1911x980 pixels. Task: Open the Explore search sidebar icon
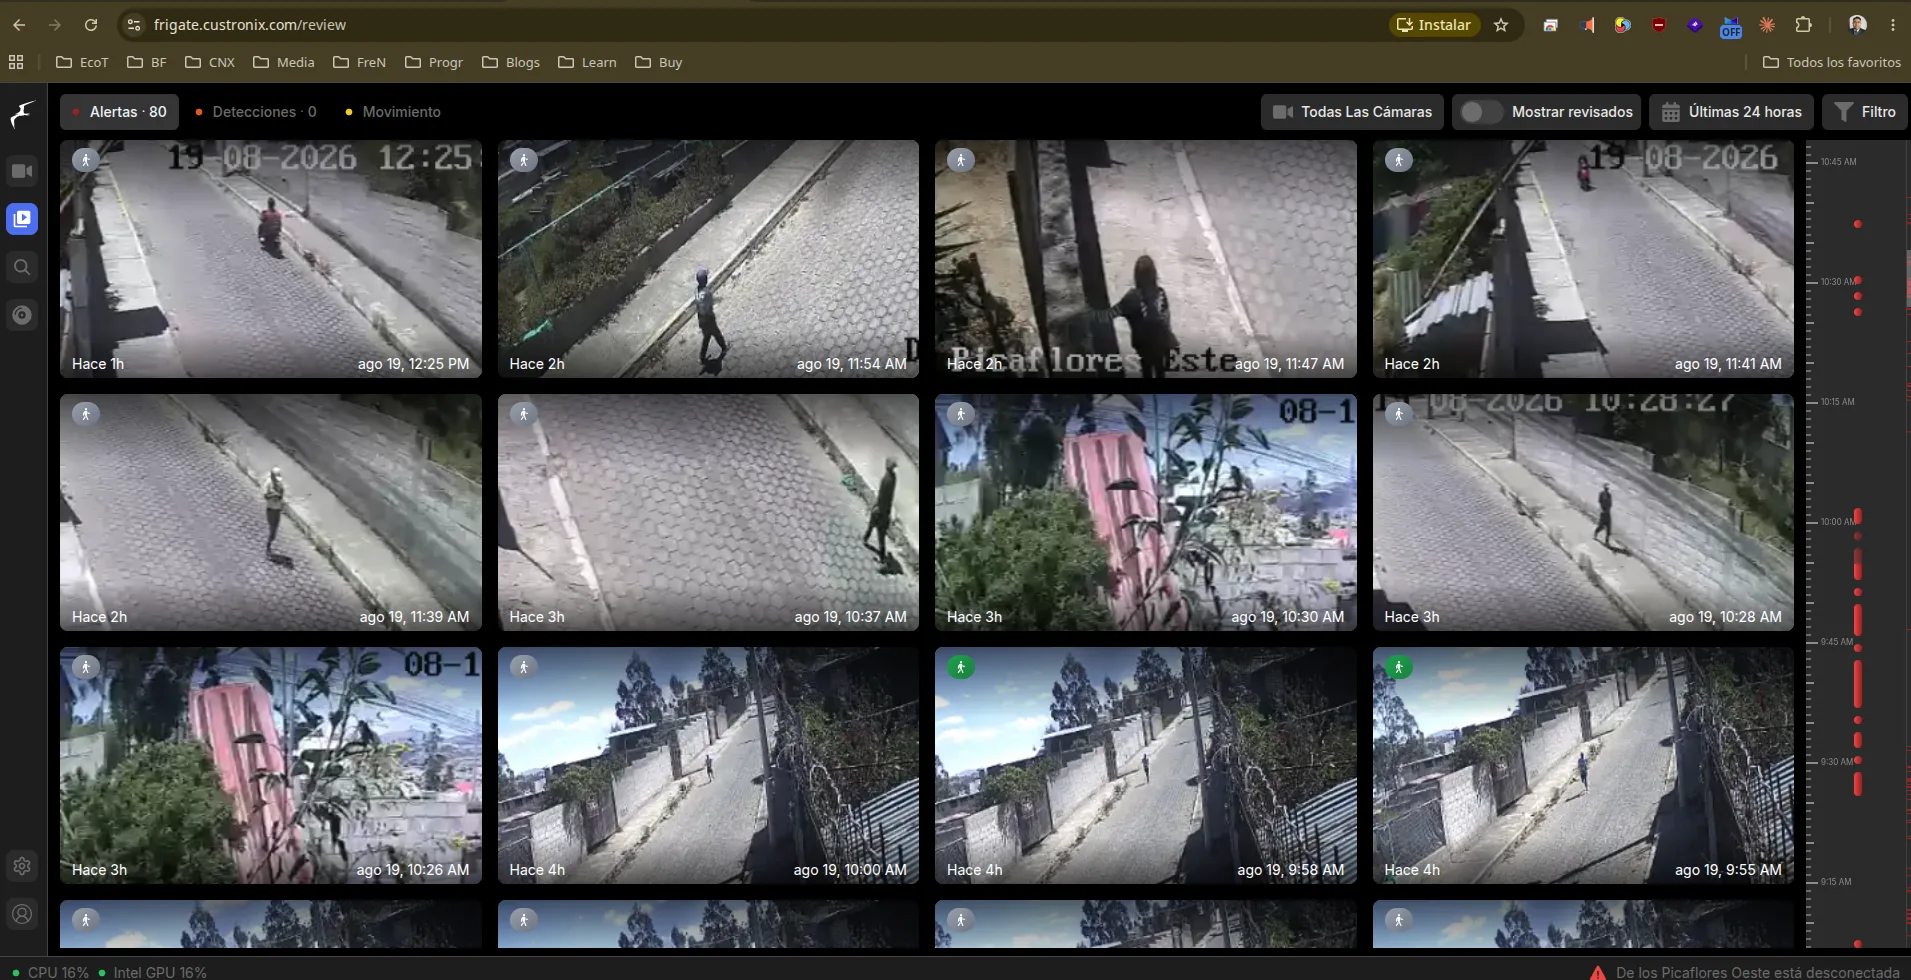(x=22, y=267)
